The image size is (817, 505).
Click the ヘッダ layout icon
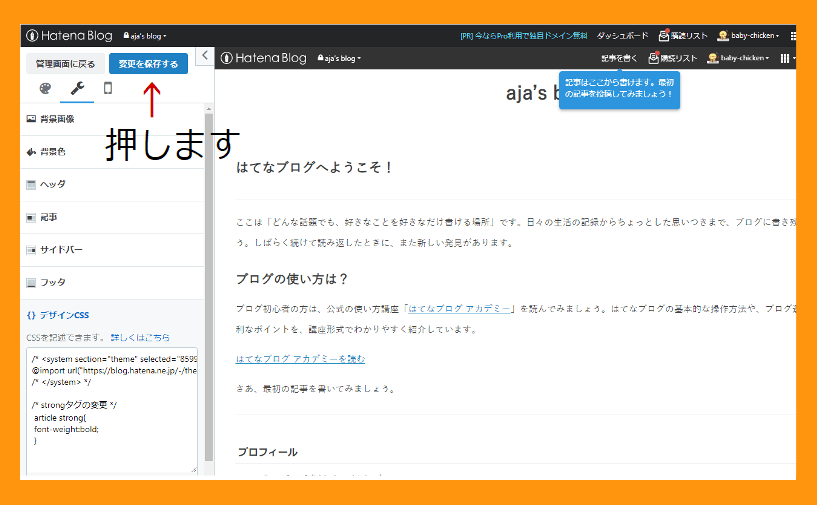click(31, 184)
